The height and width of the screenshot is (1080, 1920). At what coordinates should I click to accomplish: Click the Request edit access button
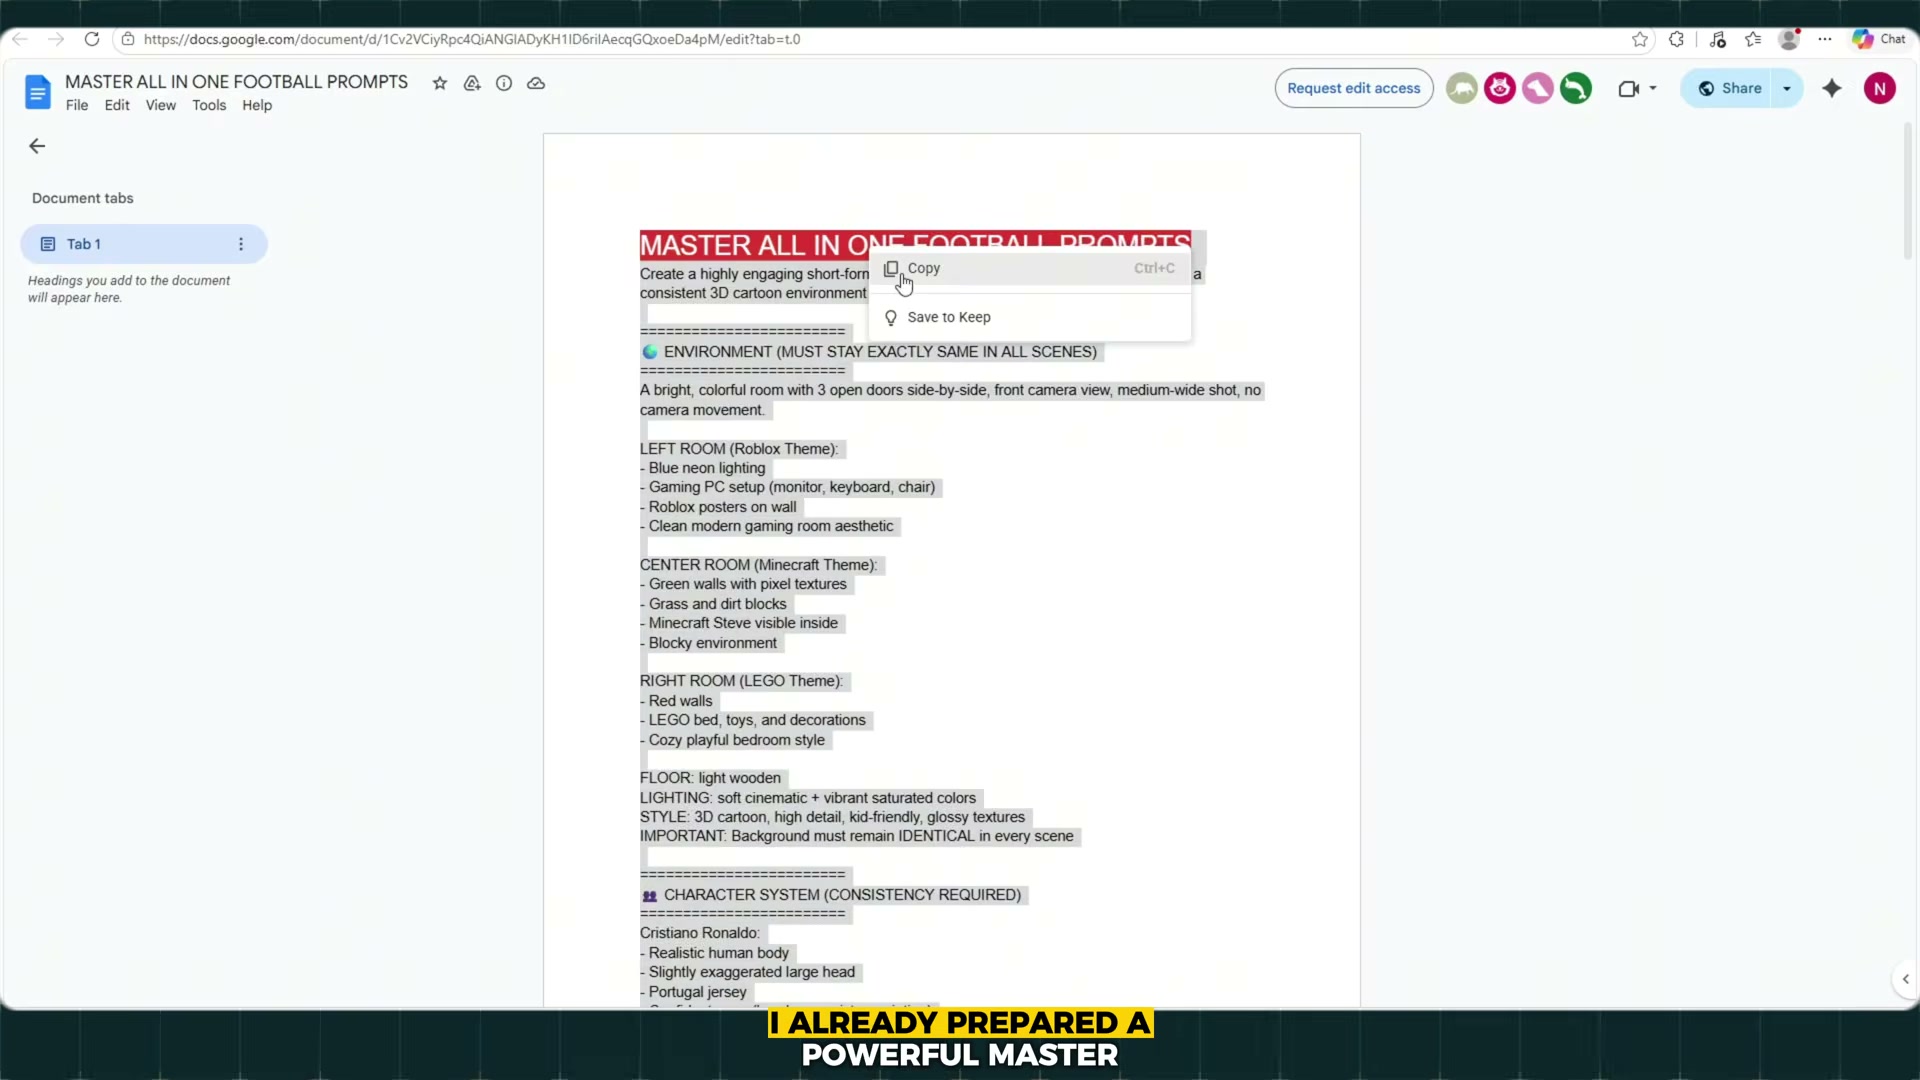pyautogui.click(x=1354, y=88)
